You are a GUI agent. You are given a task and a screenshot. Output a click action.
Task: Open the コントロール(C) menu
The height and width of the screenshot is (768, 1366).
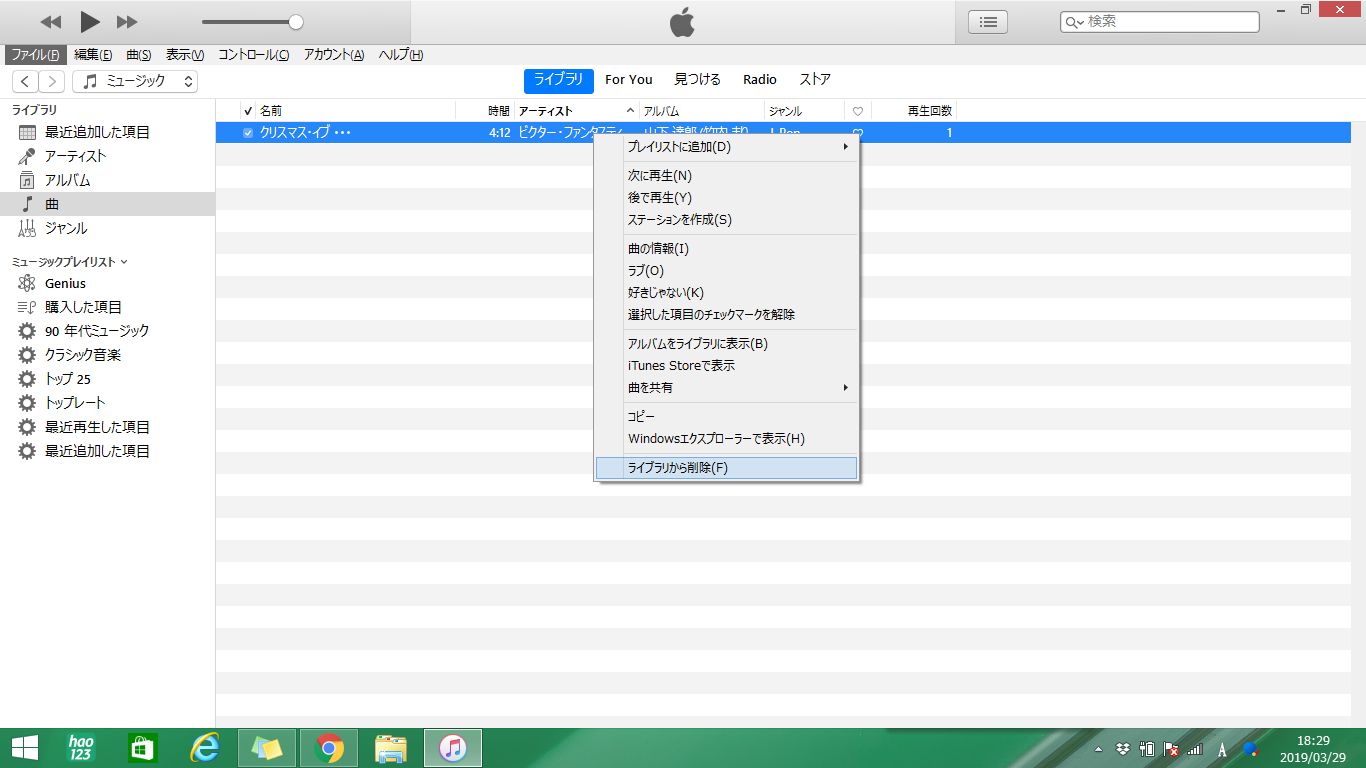tap(254, 55)
